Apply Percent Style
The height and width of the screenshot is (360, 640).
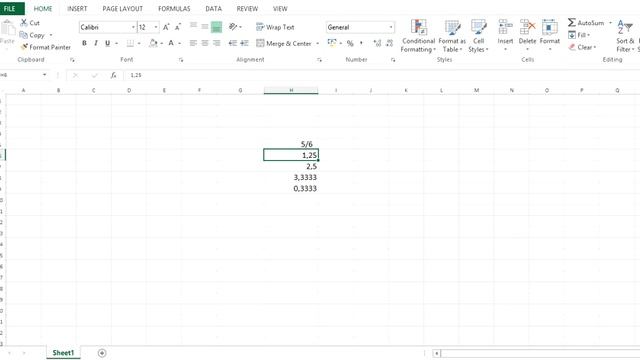[350, 43]
